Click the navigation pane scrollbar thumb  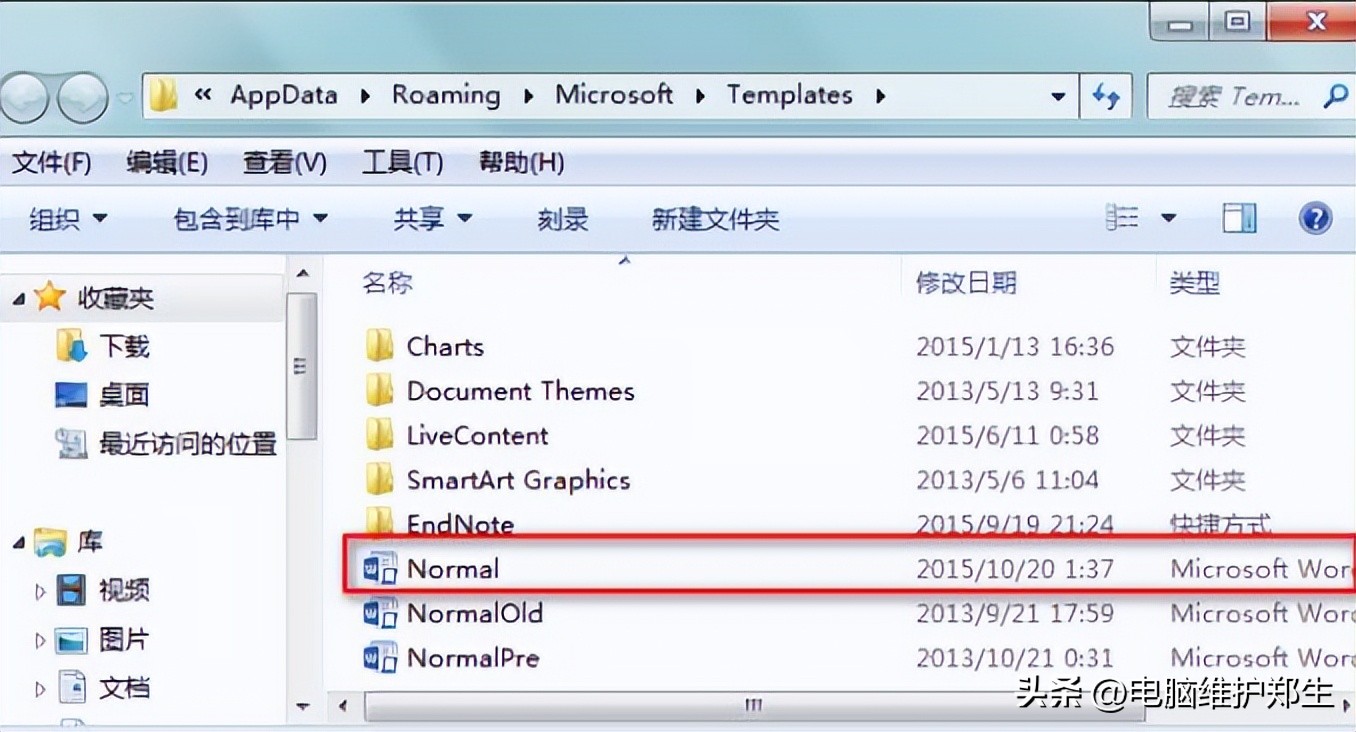301,366
